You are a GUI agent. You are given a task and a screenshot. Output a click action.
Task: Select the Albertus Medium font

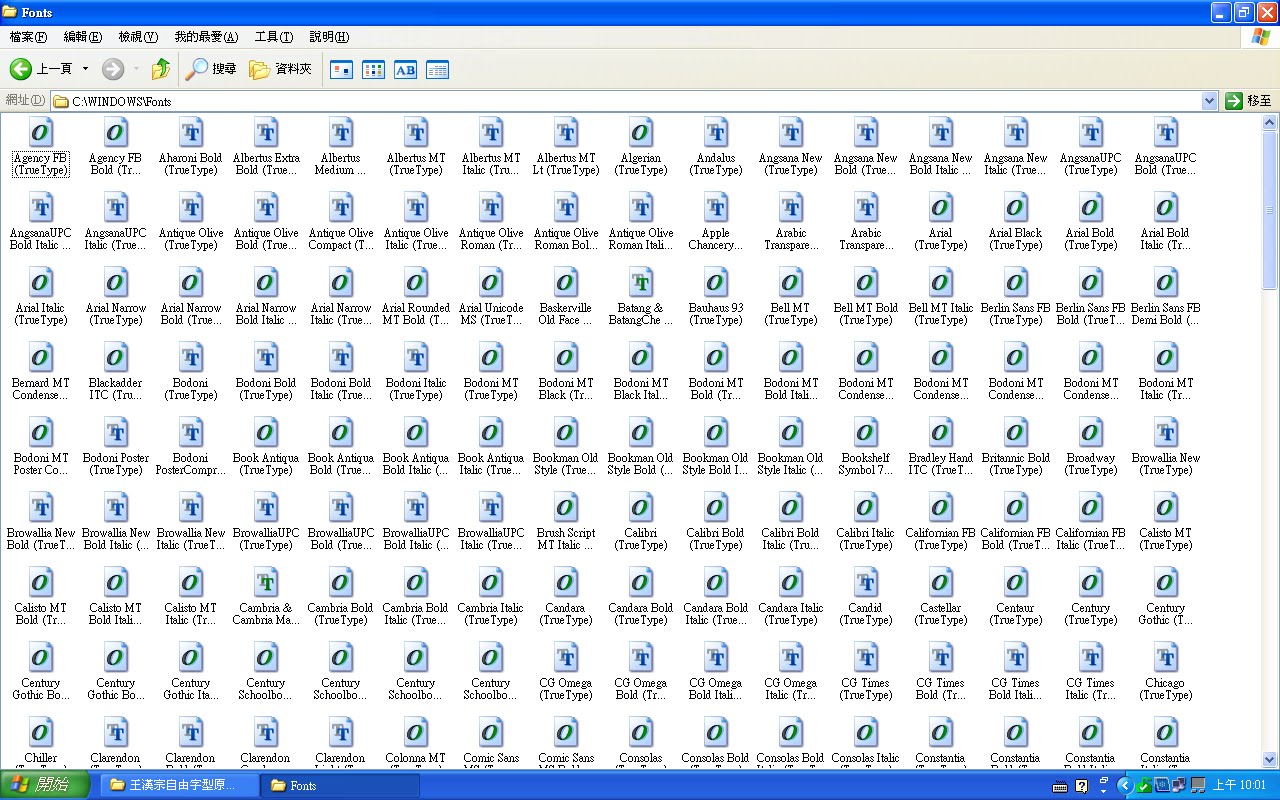click(341, 146)
